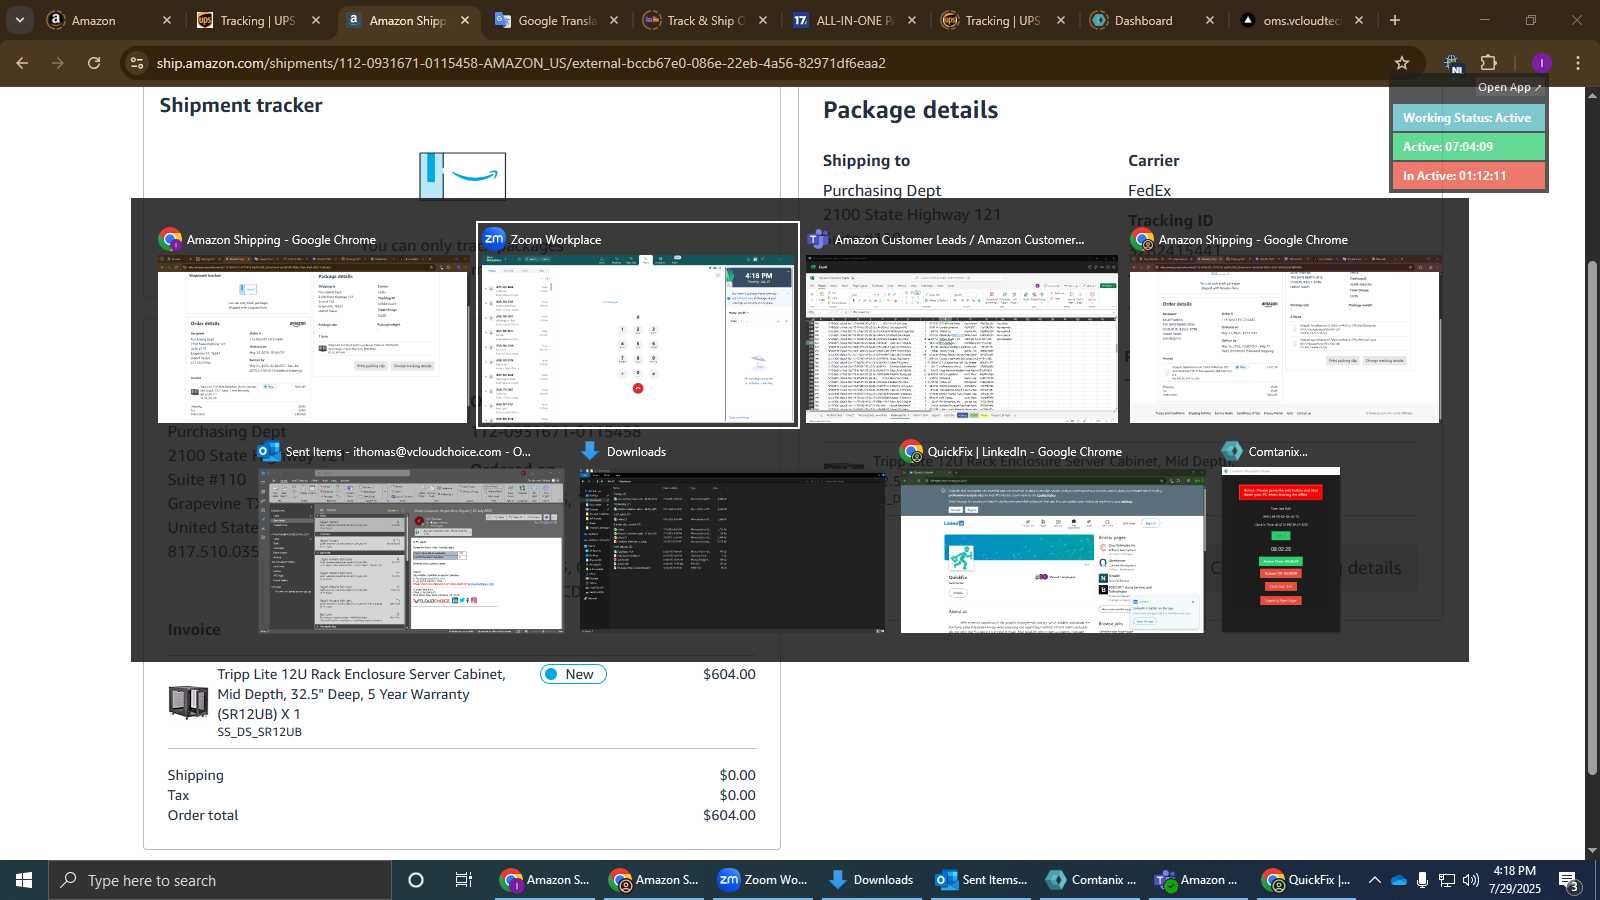Open QuickFix Chrome from the taskbar
Viewport: 1600px width, 900px height.
point(1307,880)
